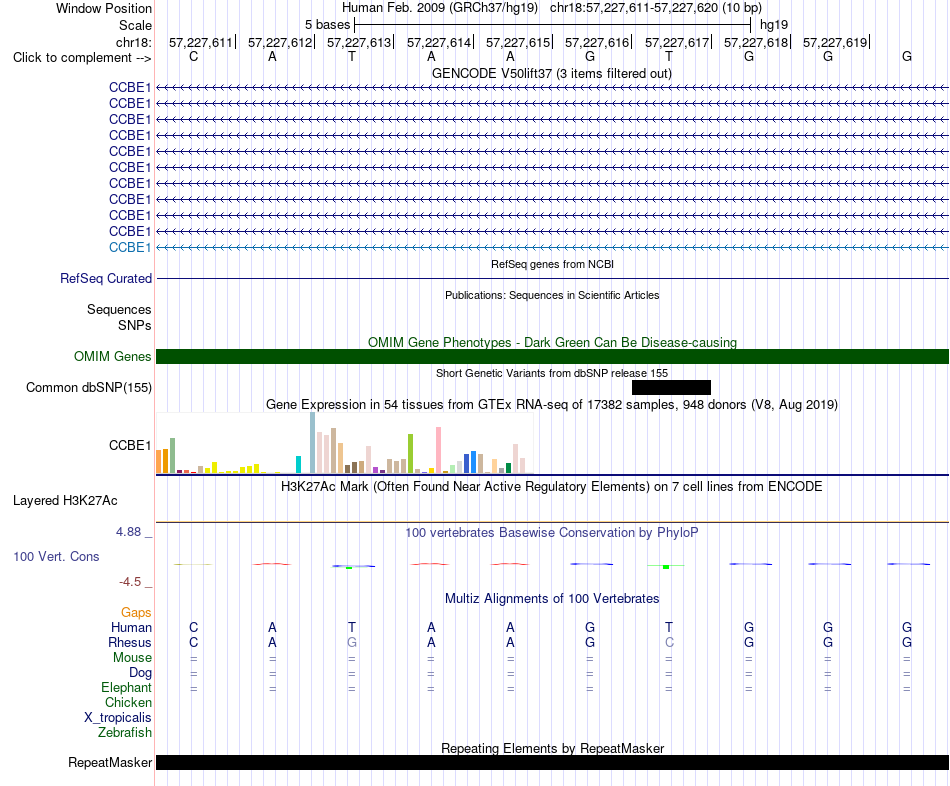950x786 pixels.
Task: Click the Common dbSNP(155) label
Action: tap(89, 388)
